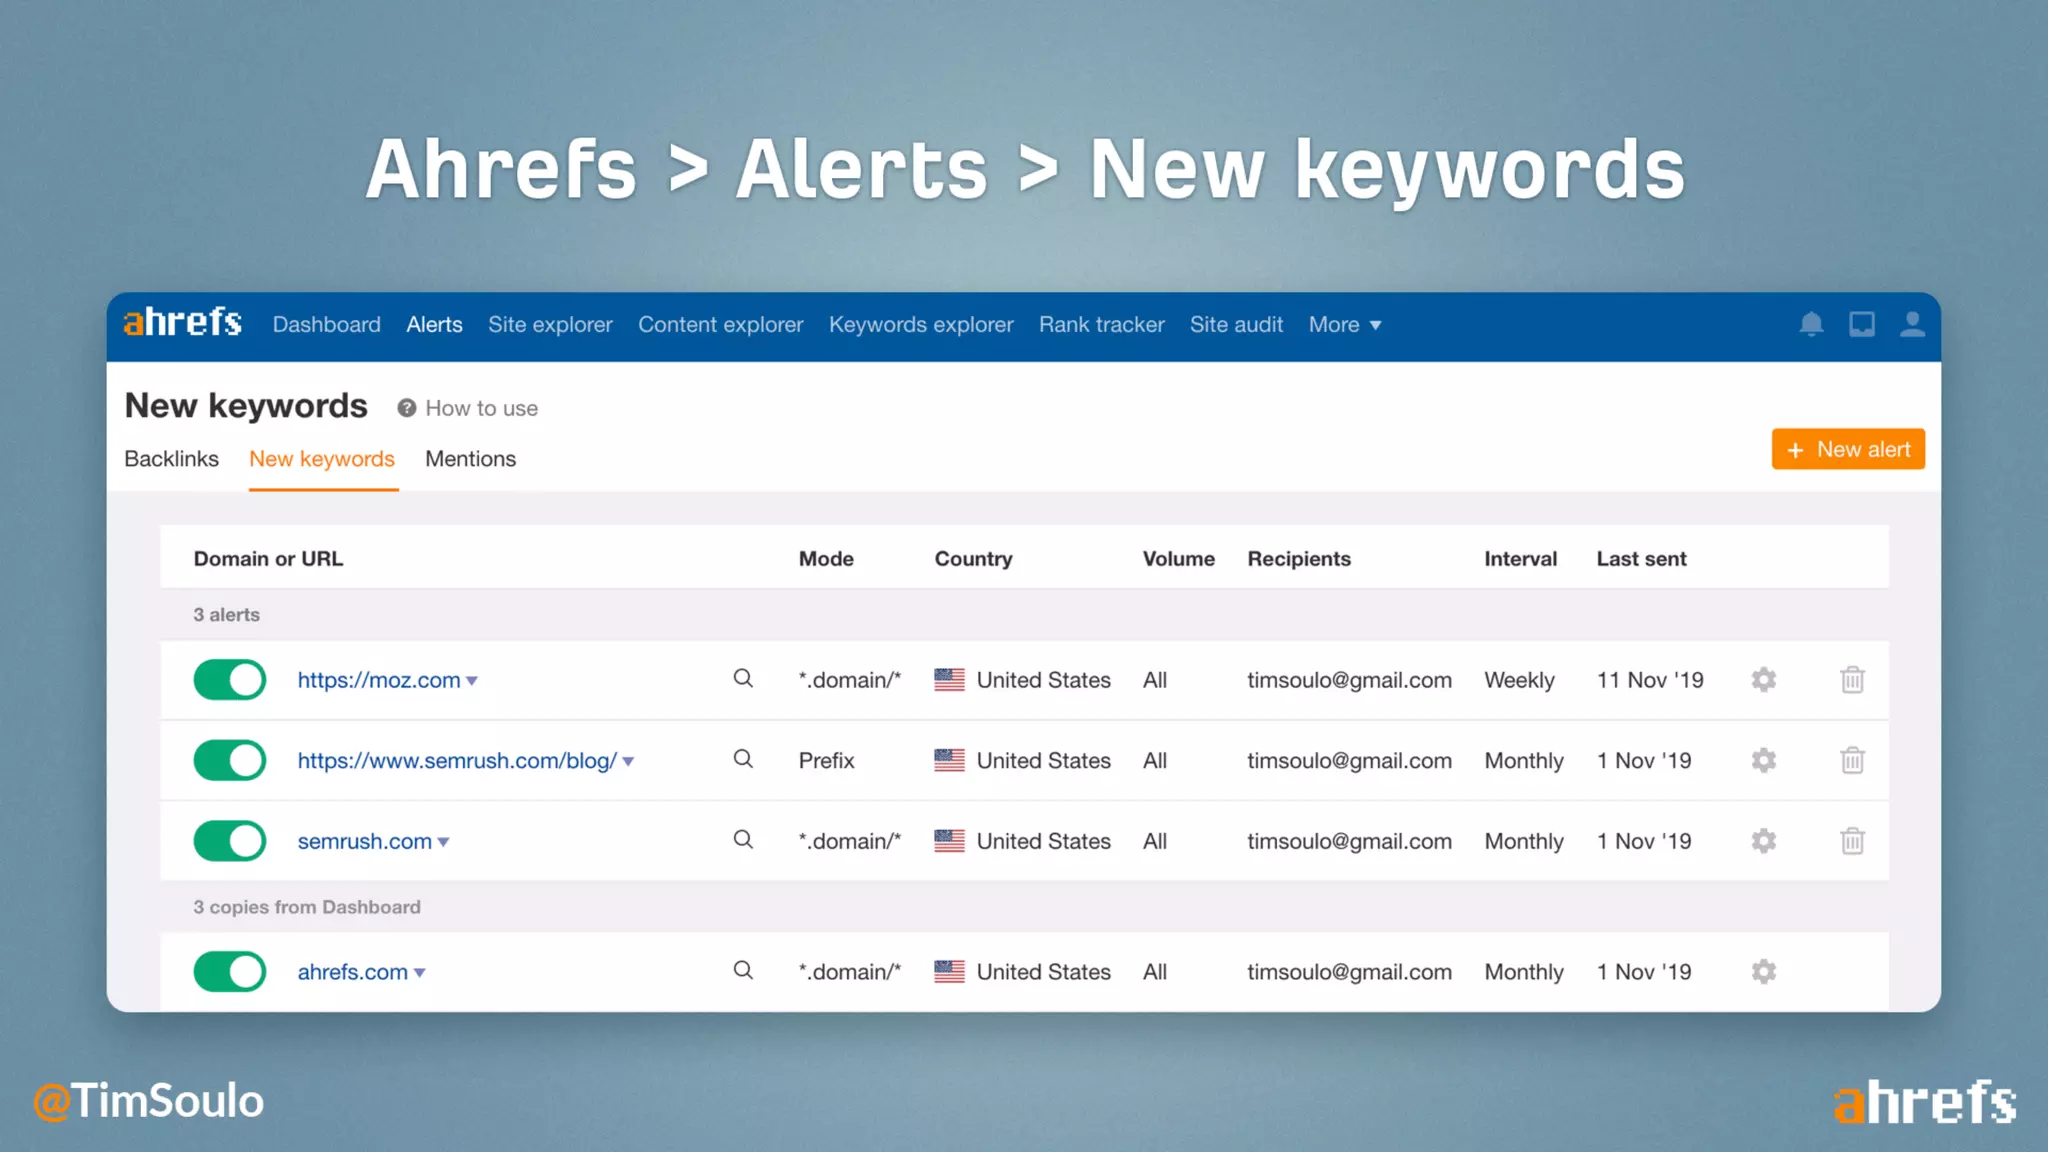Open the Site explorer link in navigation
The width and height of the screenshot is (2048, 1152).
click(550, 325)
